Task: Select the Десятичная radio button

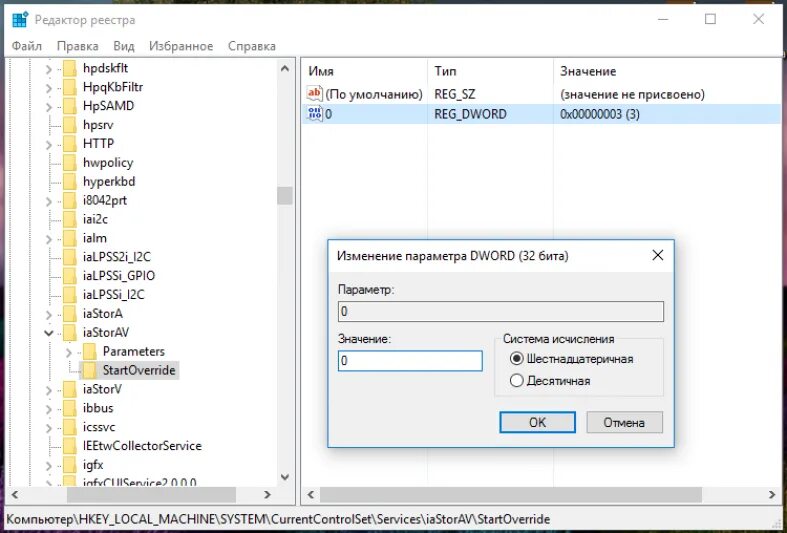Action: 516,380
